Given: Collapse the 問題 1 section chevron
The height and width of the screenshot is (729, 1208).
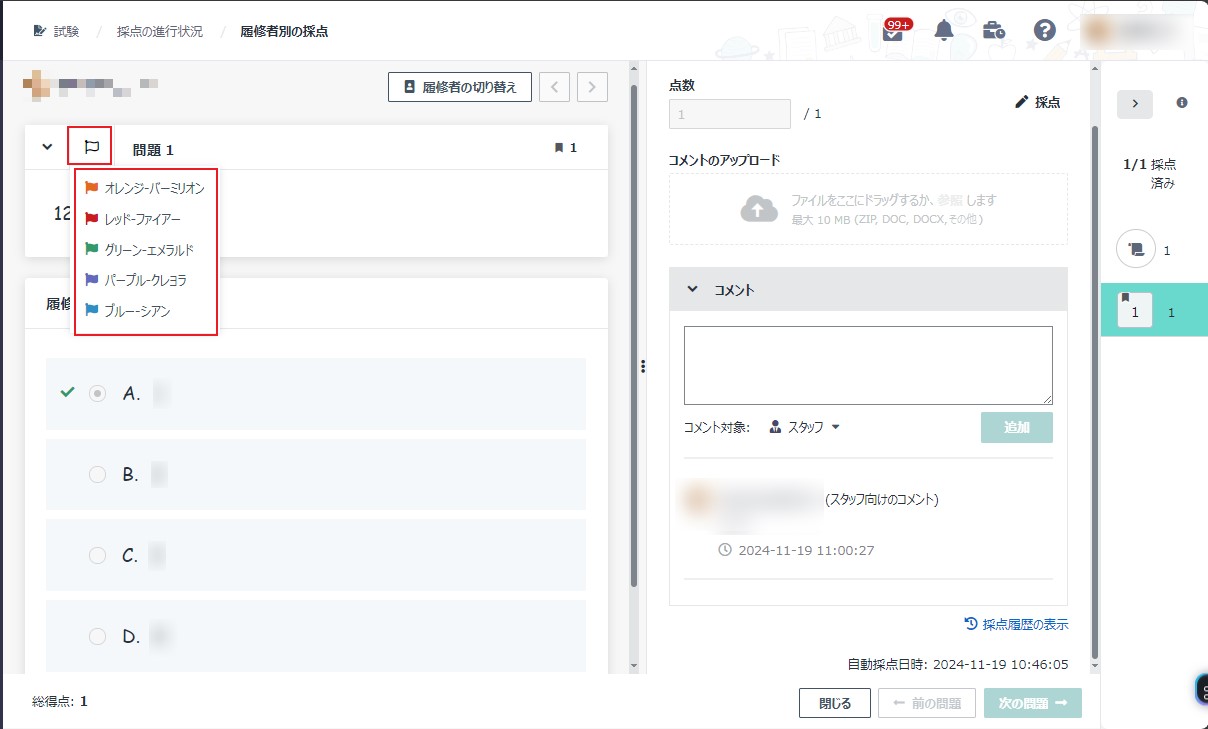Looking at the screenshot, I should click(x=47, y=148).
